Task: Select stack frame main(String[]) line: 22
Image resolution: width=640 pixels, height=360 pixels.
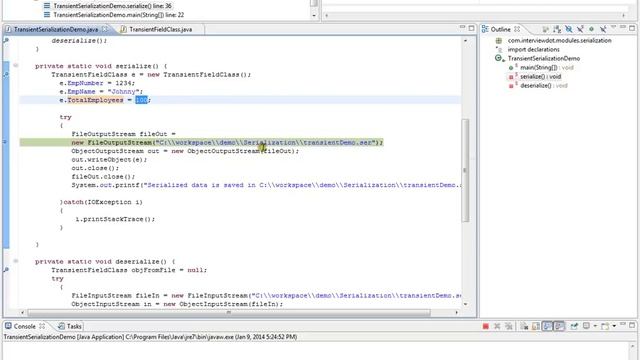Action: tap(118, 15)
